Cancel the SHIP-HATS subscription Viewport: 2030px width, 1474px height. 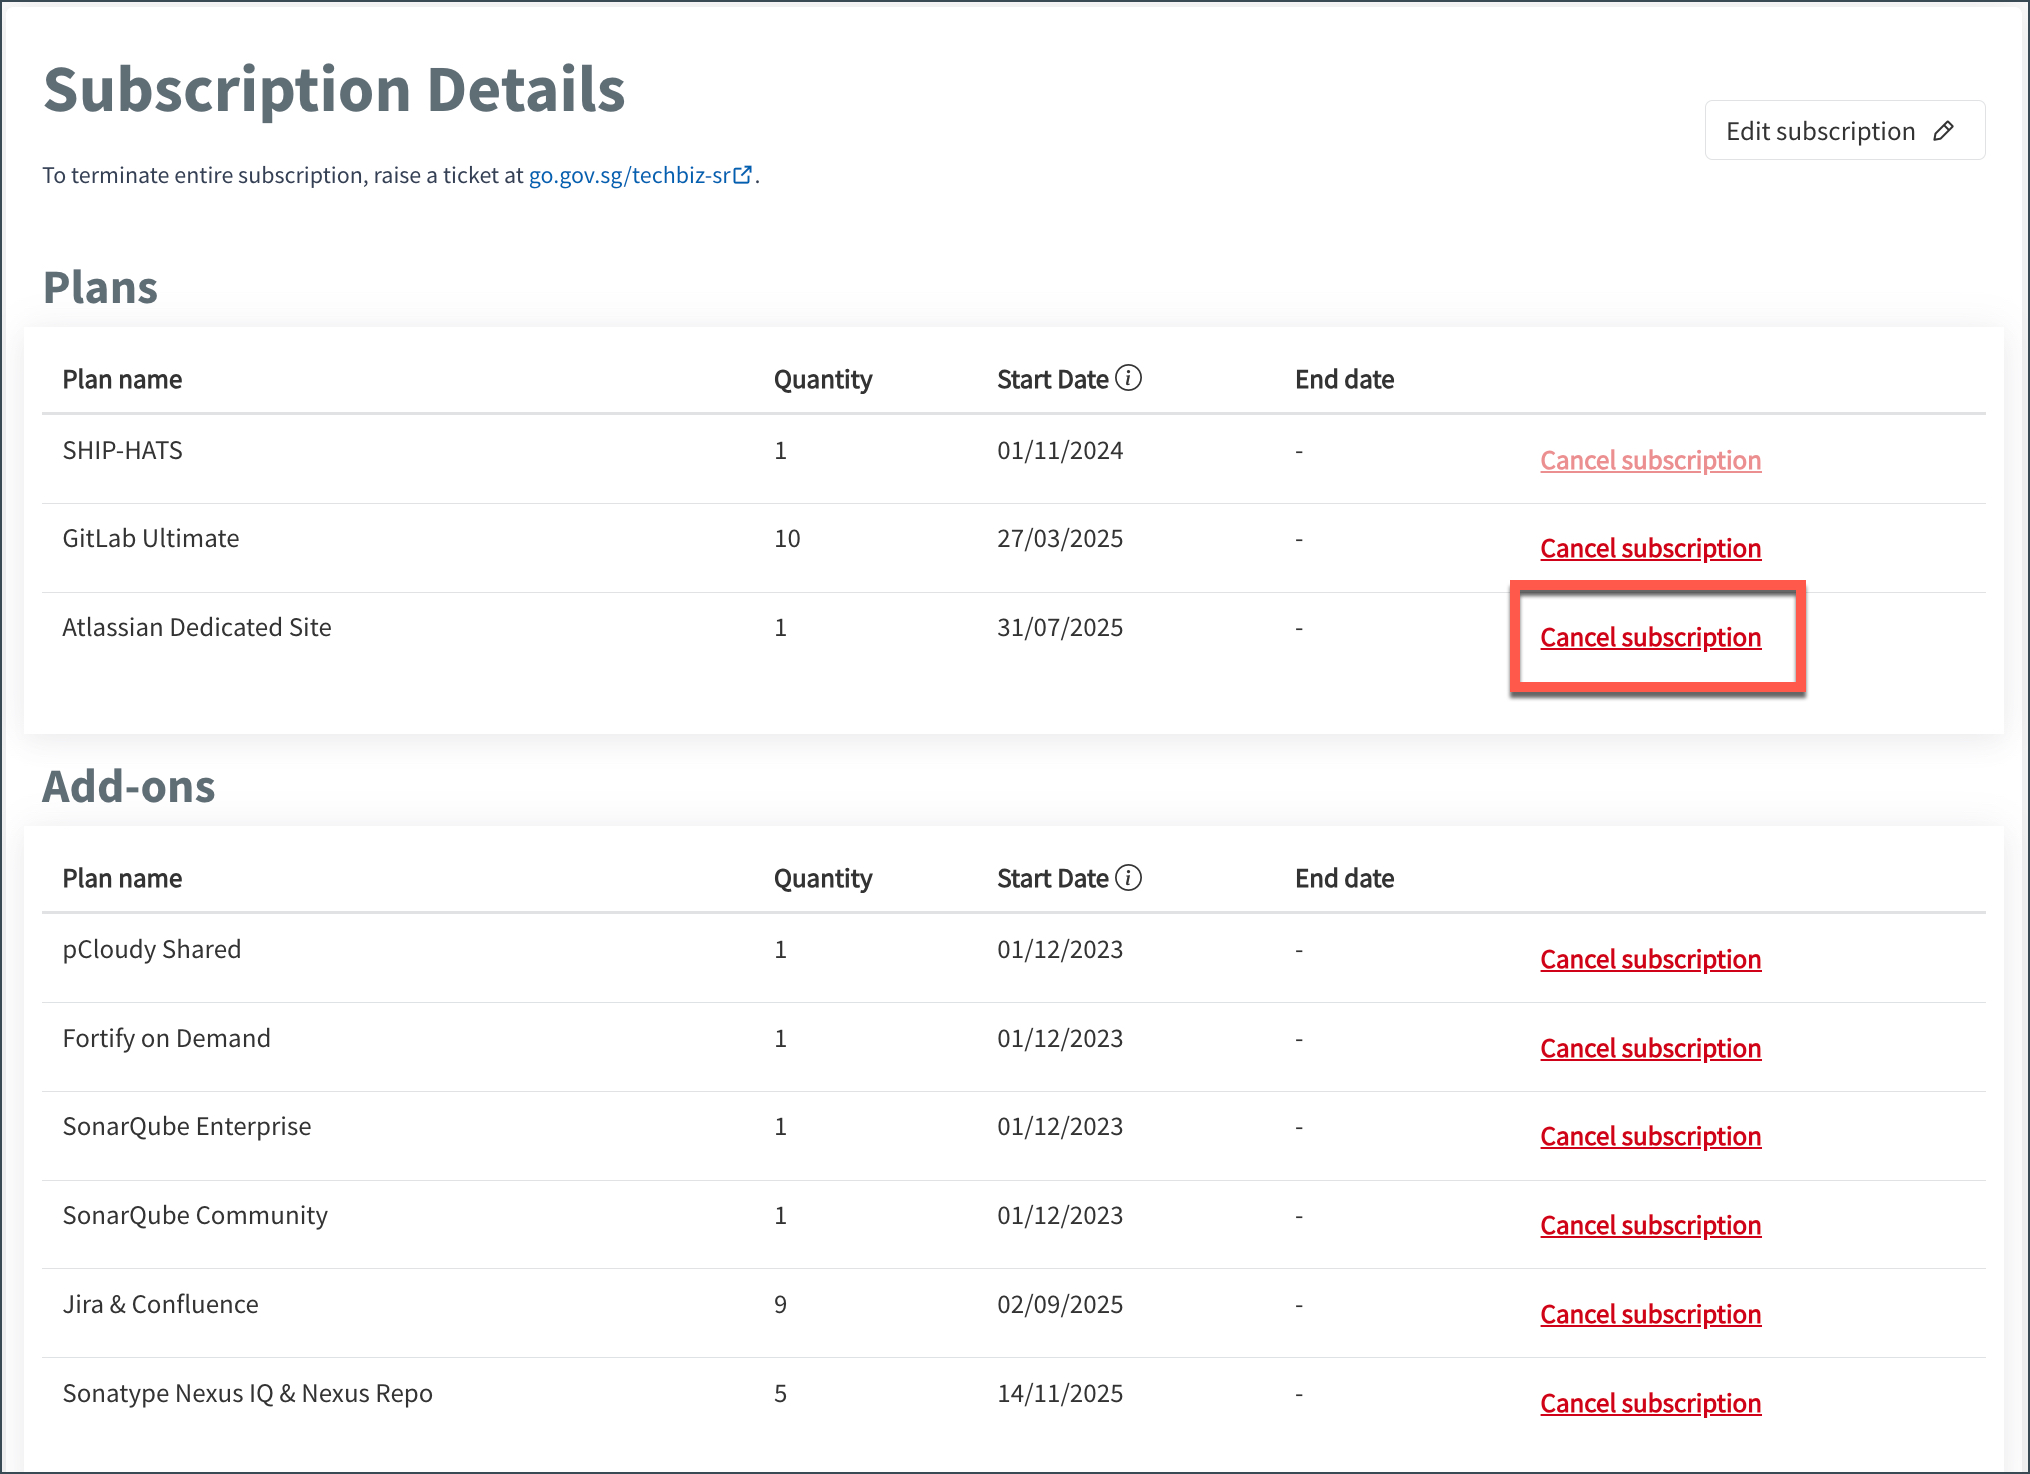pyautogui.click(x=1650, y=460)
